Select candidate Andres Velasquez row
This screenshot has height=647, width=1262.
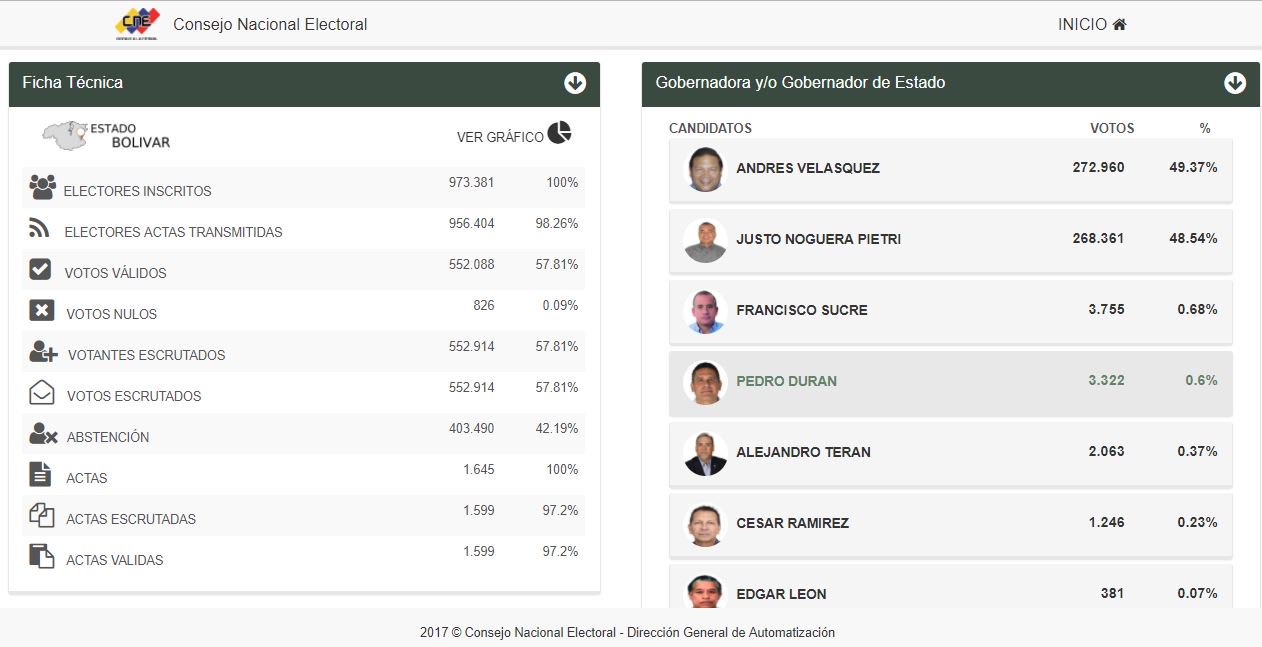[x=950, y=169]
